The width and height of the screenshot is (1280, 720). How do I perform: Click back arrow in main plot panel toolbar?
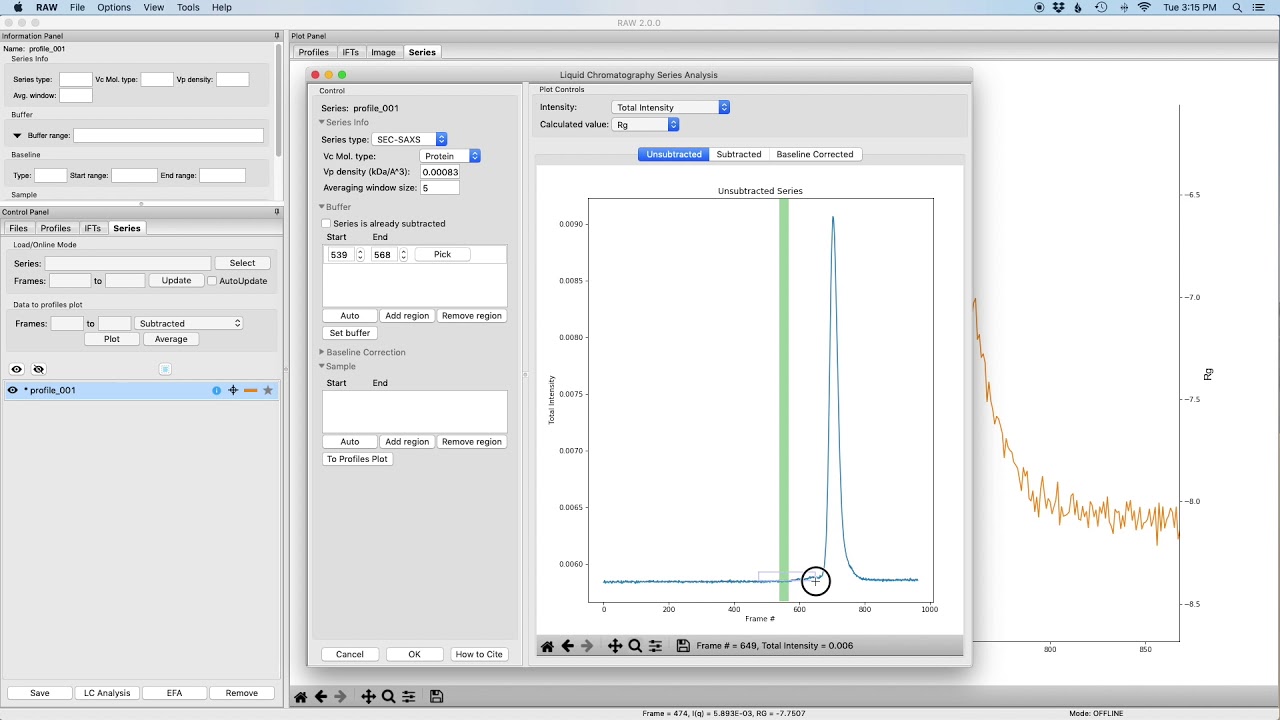[x=320, y=697]
